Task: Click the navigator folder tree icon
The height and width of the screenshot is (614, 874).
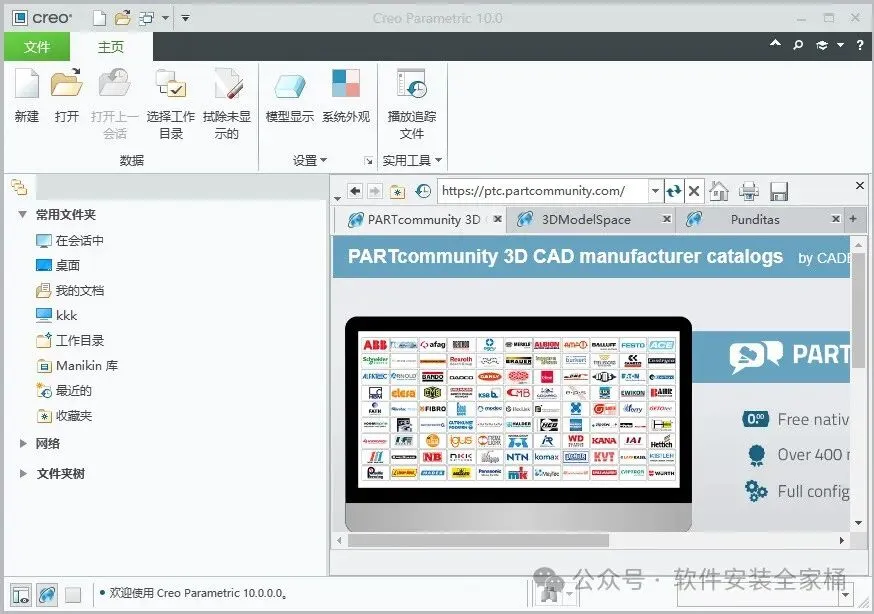Action: coord(19,187)
